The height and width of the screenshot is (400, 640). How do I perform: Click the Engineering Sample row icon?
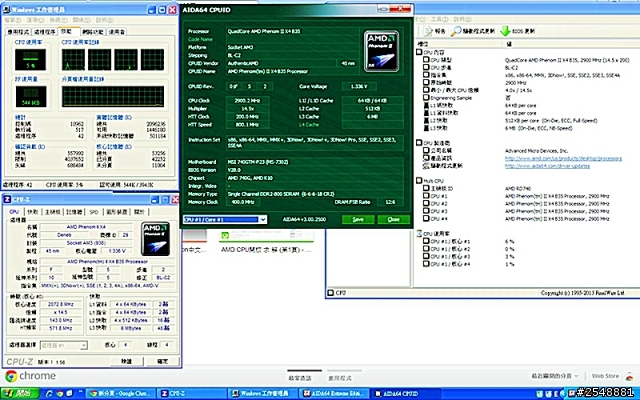[427, 98]
